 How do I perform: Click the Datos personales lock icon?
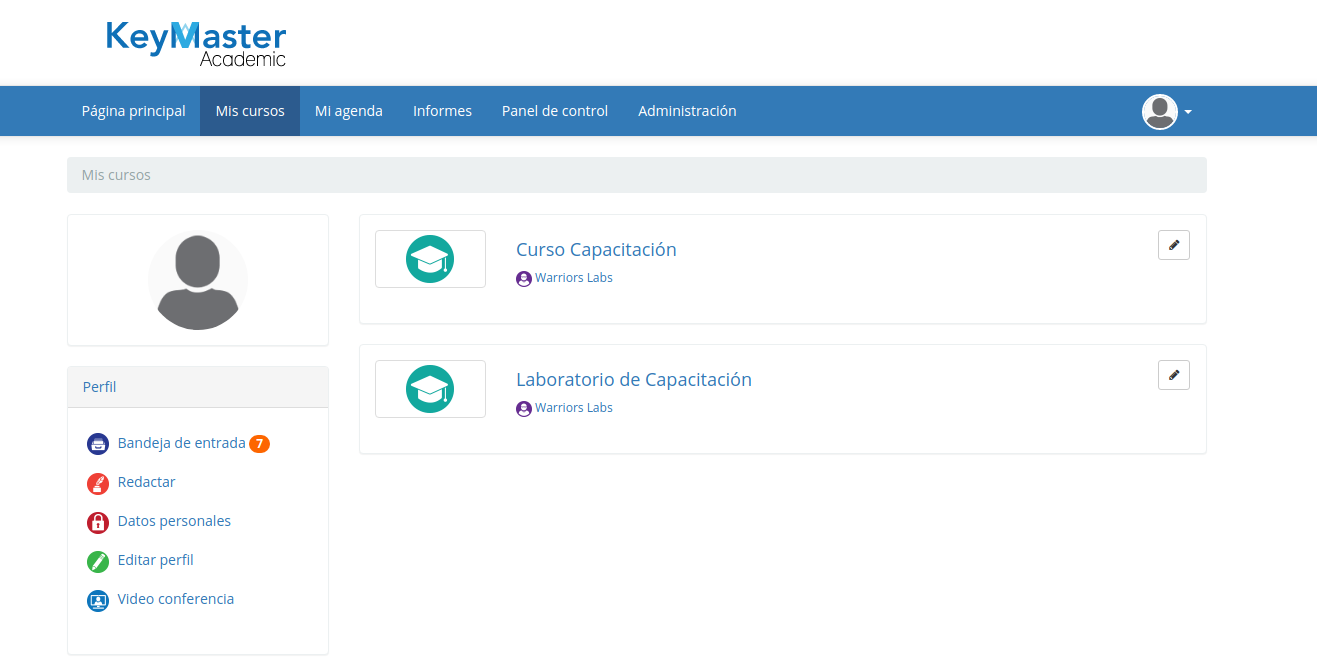pyautogui.click(x=97, y=522)
